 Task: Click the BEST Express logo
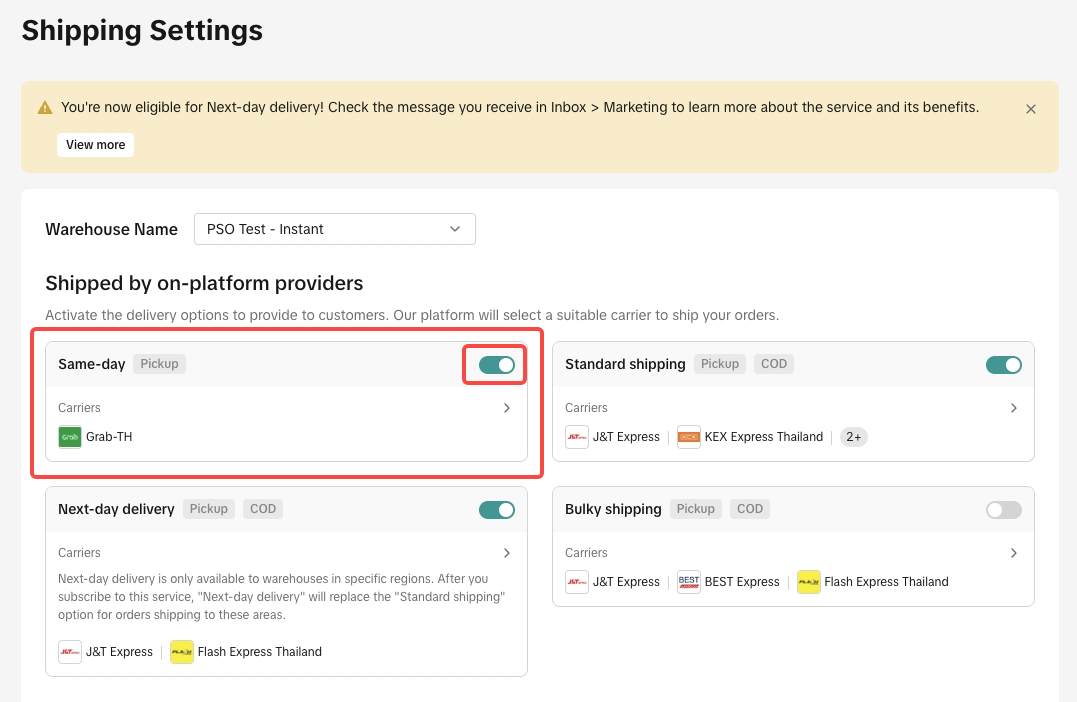[689, 582]
